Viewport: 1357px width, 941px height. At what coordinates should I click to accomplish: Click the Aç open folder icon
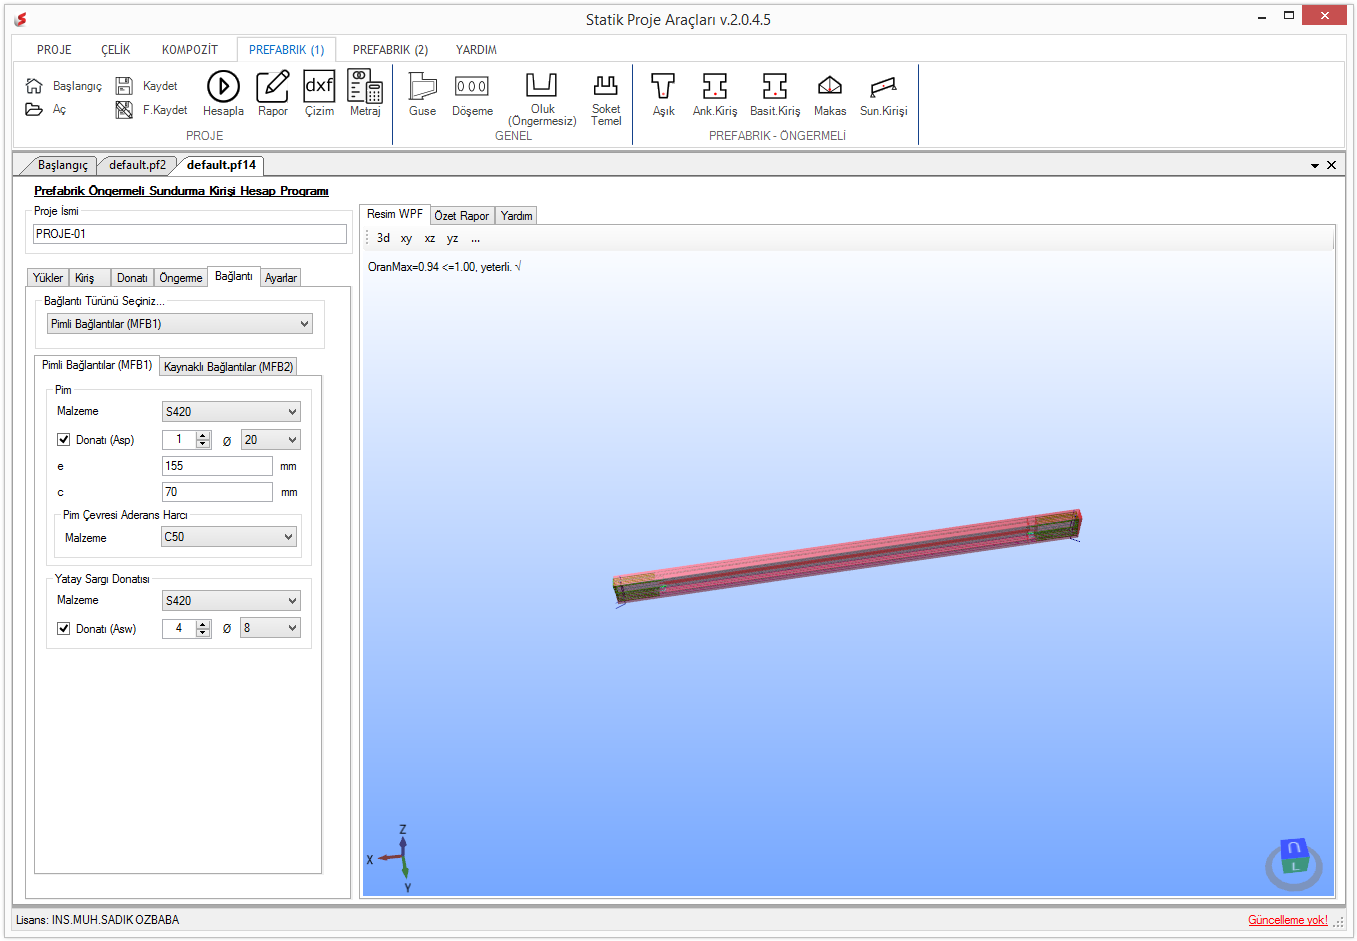point(34,109)
